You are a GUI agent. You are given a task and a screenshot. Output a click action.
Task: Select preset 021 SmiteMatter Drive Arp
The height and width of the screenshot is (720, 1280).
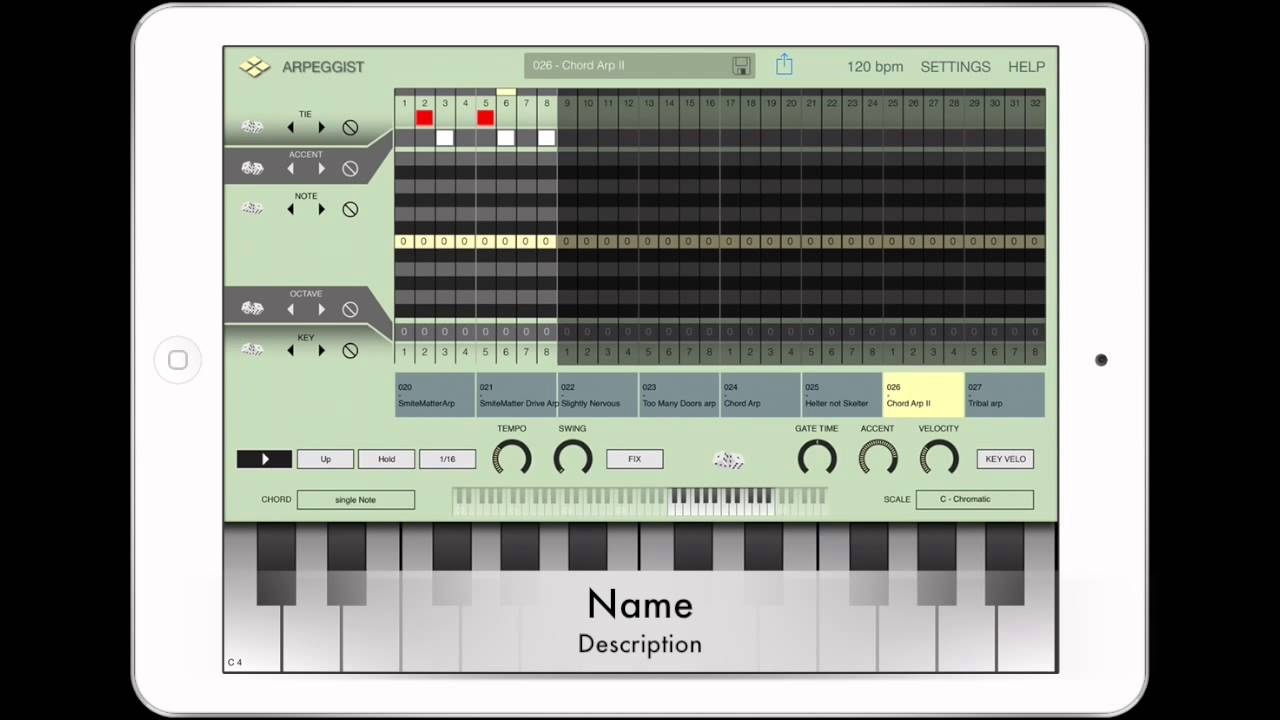(x=516, y=395)
